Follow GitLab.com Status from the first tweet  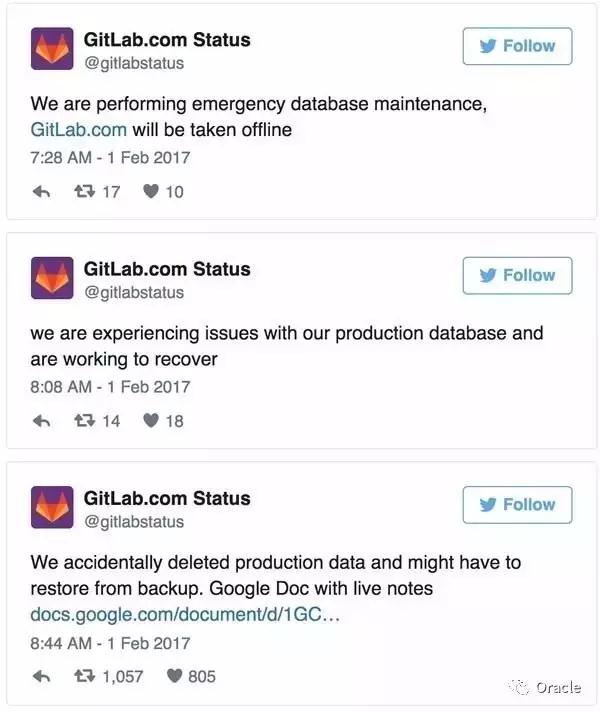(517, 46)
